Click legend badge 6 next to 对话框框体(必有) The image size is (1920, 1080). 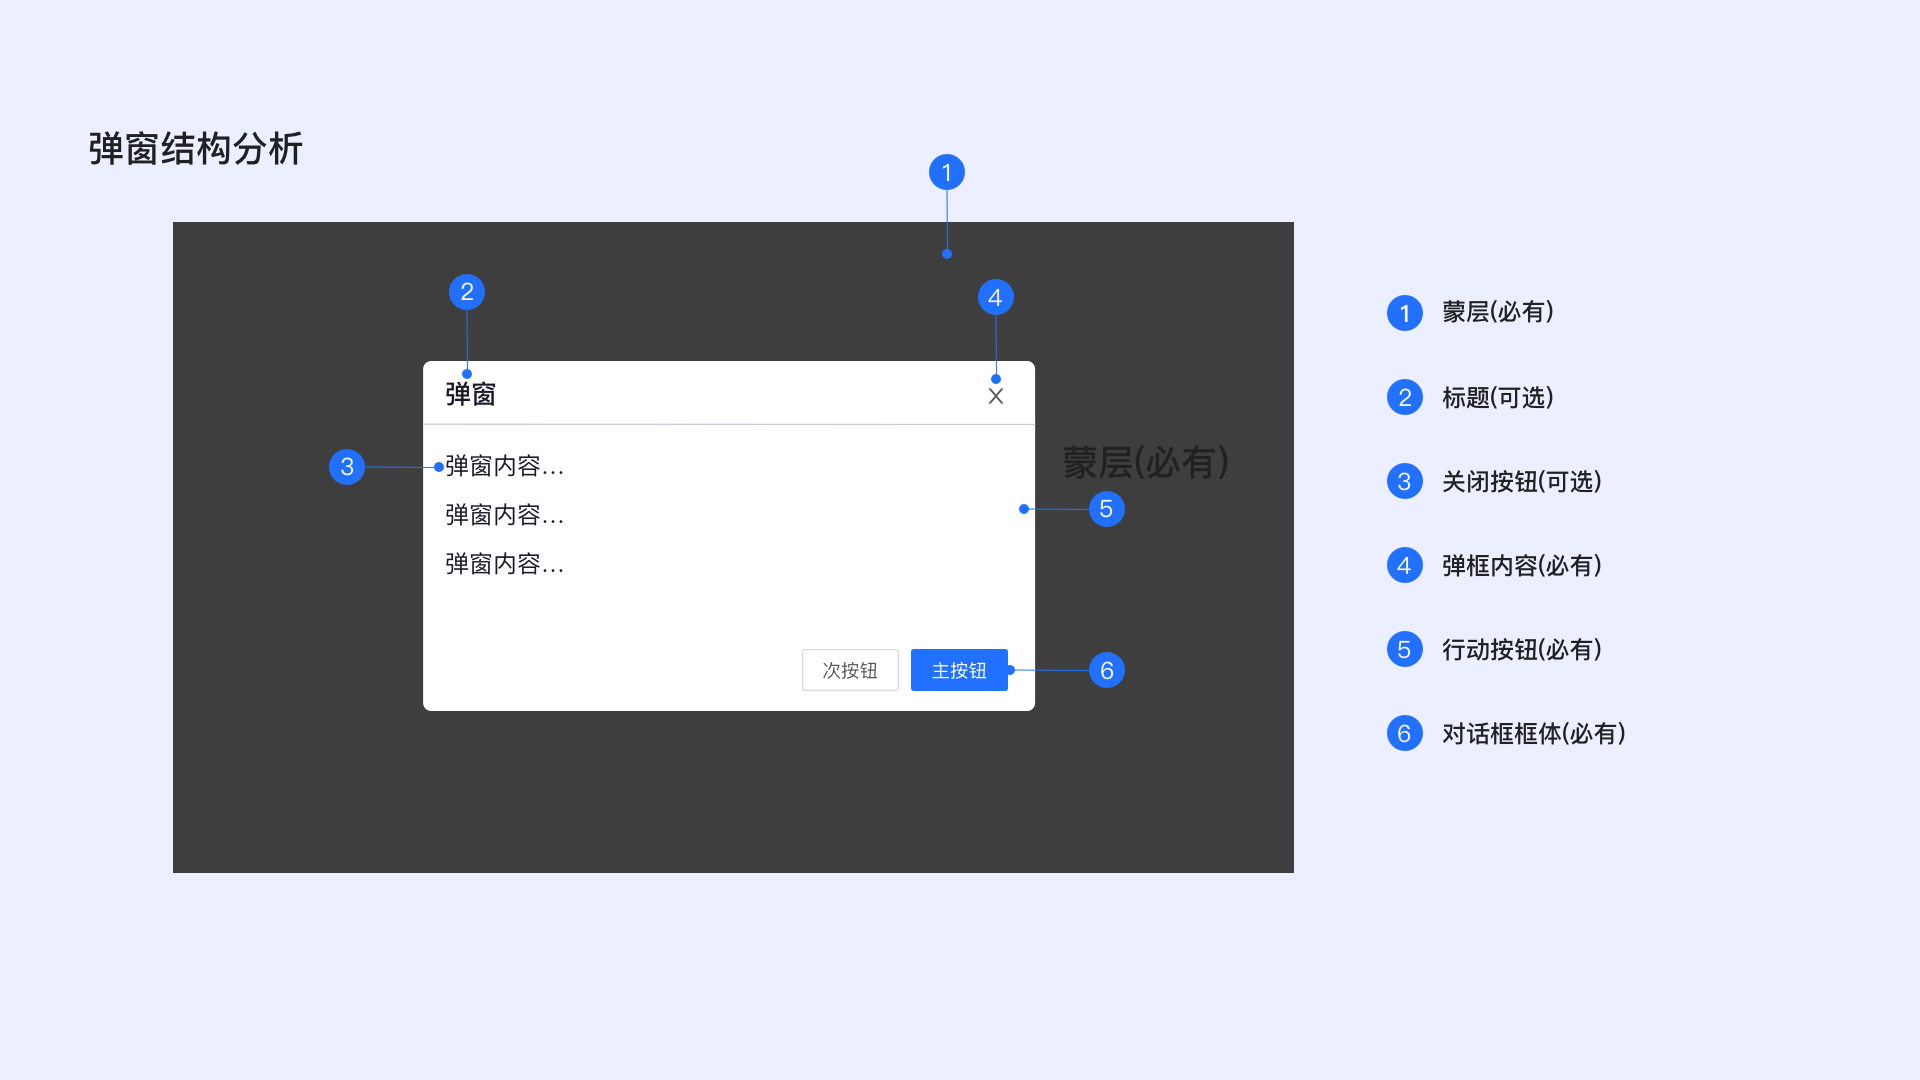point(1404,733)
